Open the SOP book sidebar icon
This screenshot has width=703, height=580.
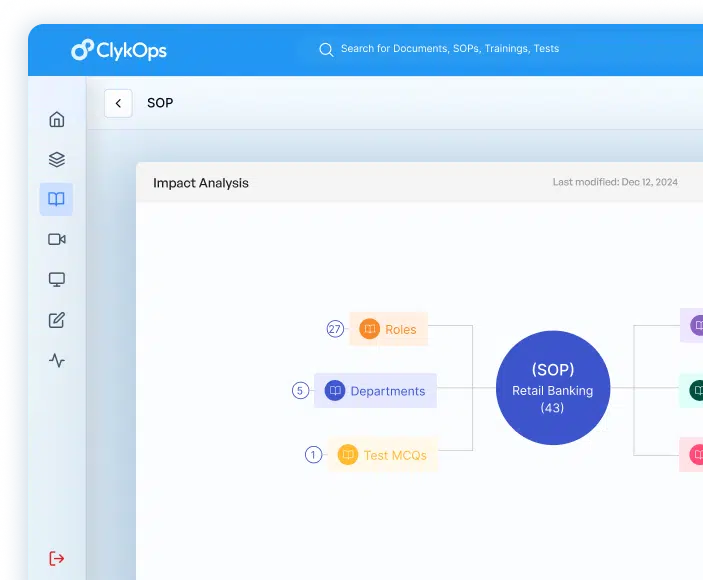[x=57, y=199]
